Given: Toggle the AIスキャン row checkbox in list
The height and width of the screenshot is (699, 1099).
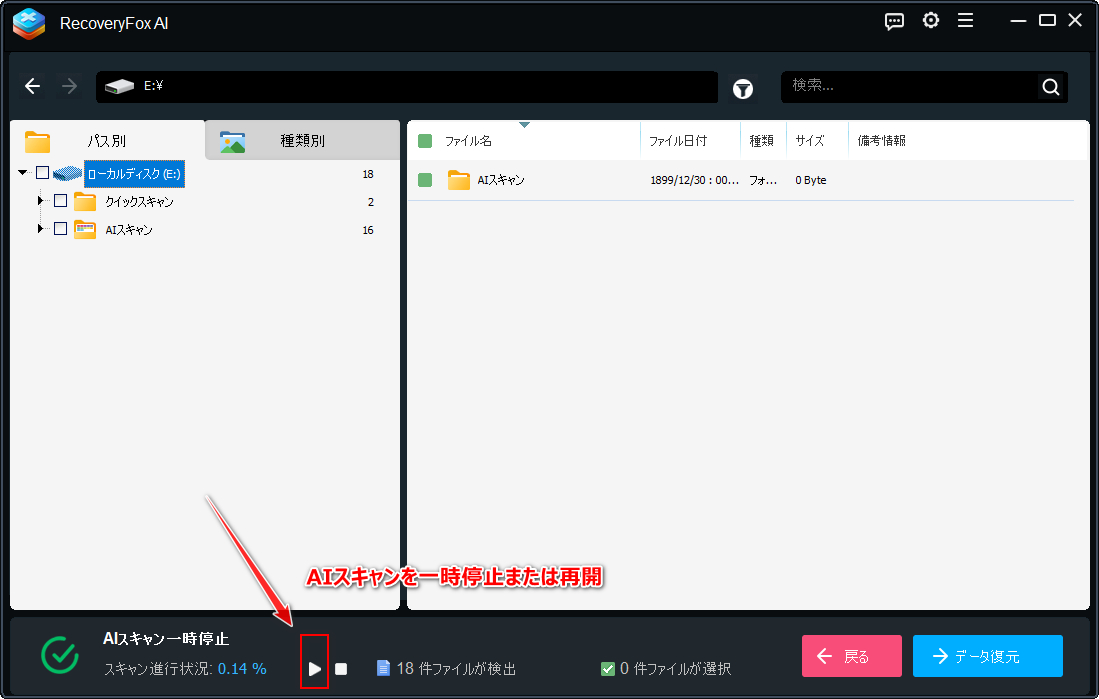Looking at the screenshot, I should pos(425,180).
